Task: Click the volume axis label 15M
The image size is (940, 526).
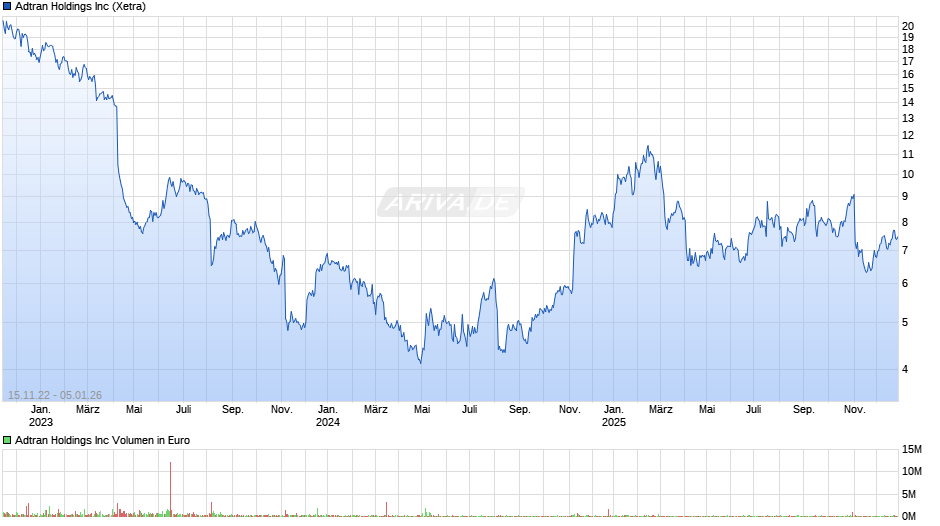Action: coord(912,449)
